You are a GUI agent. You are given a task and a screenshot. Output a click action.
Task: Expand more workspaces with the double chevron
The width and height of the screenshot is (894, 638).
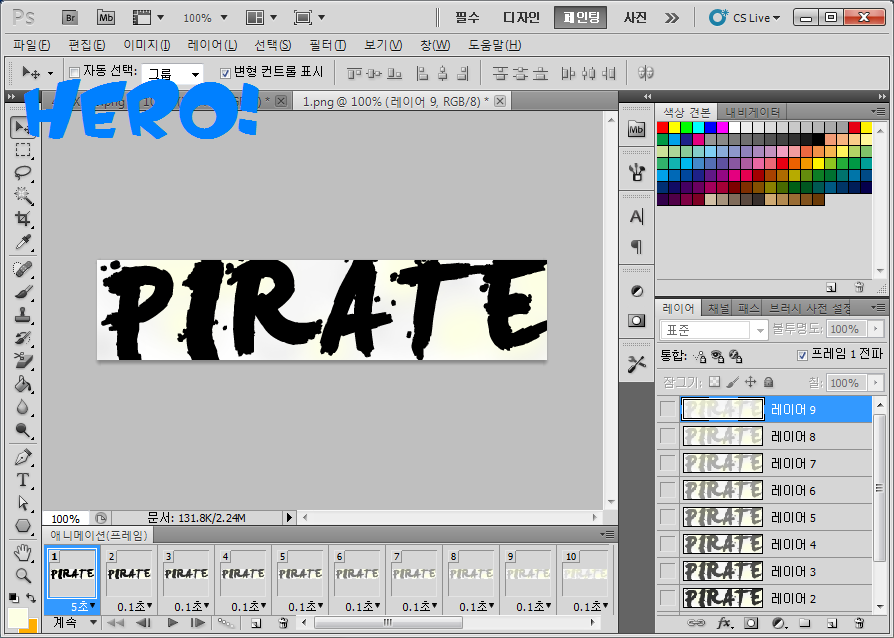(x=672, y=18)
